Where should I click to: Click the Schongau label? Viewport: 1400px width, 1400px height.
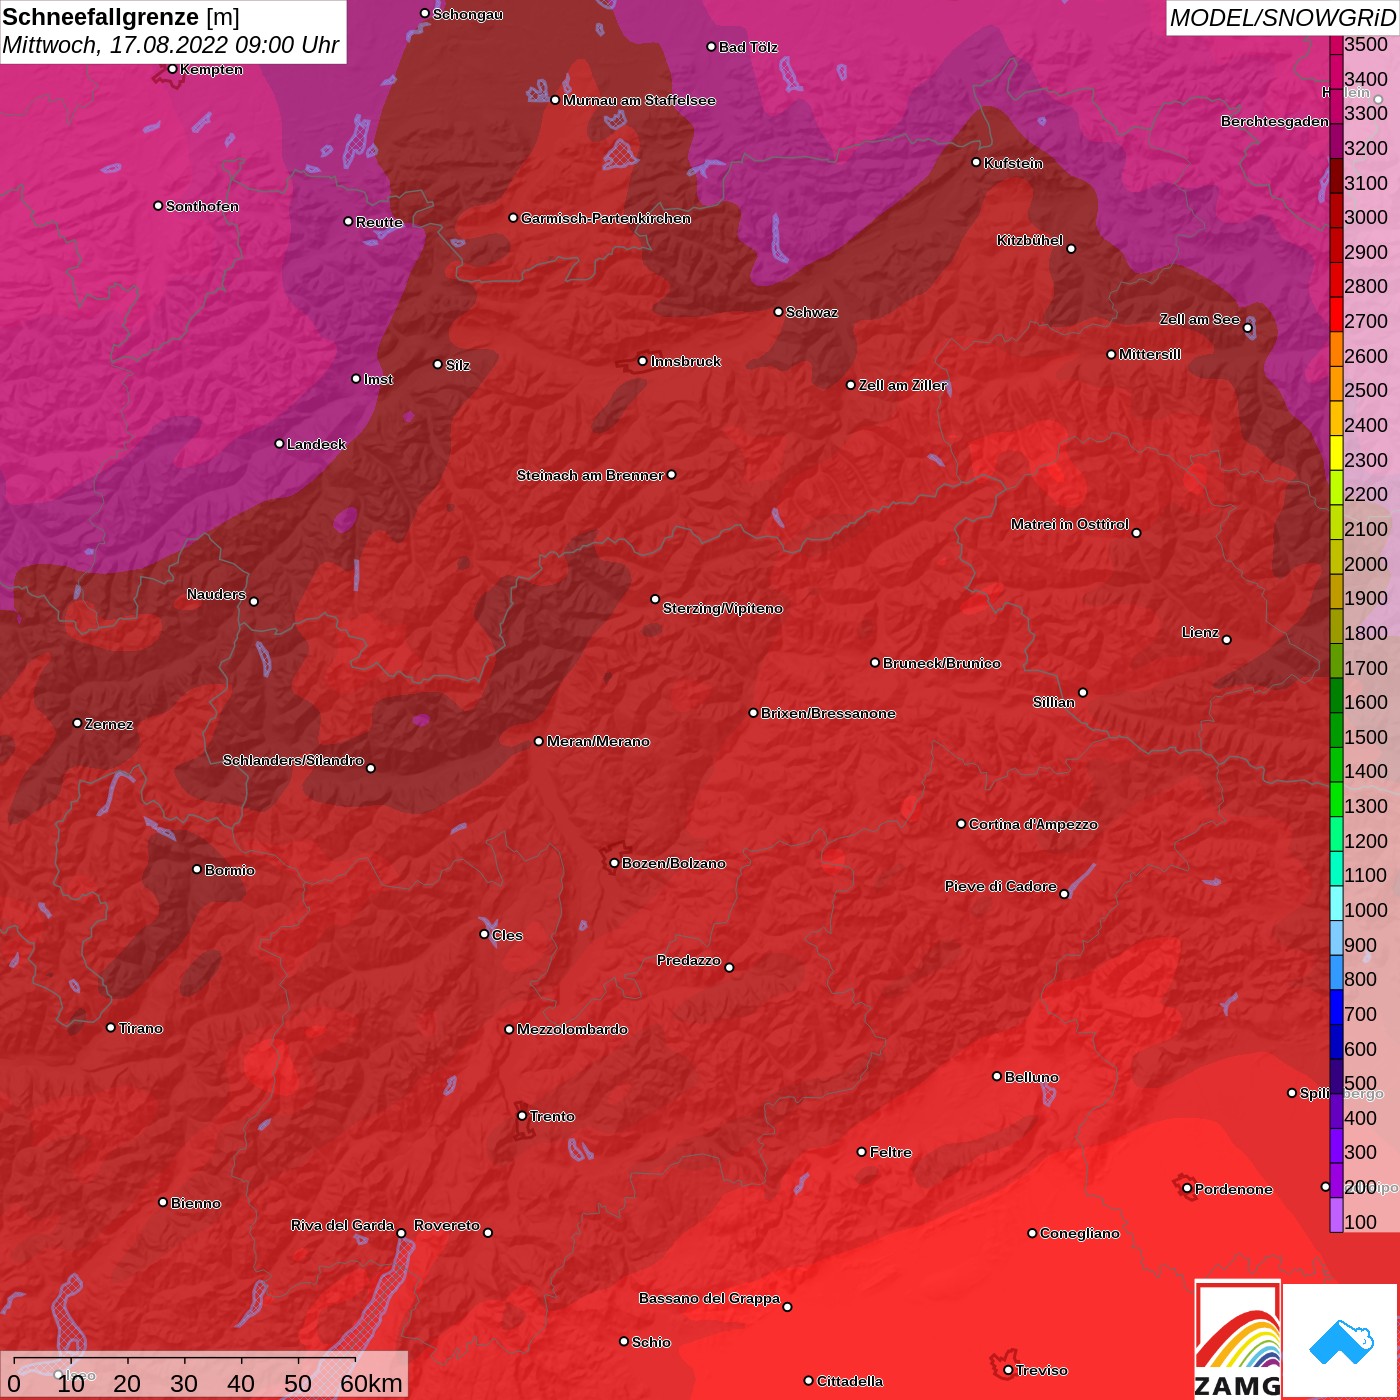click(468, 14)
